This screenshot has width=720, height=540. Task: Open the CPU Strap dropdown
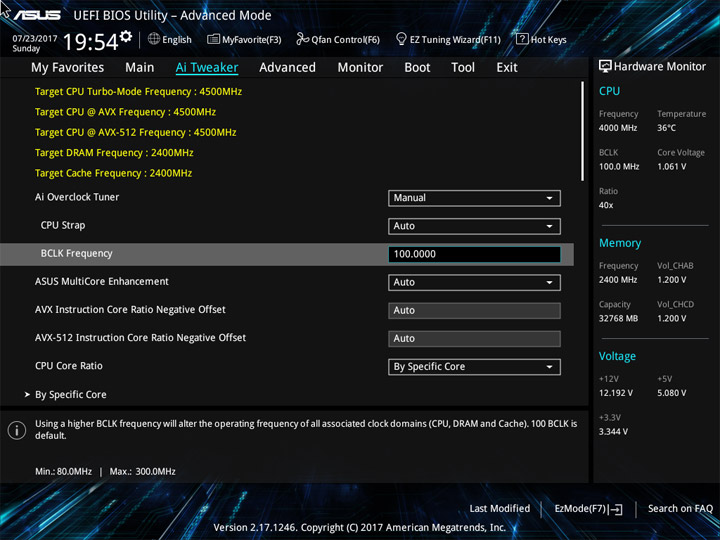pos(474,226)
